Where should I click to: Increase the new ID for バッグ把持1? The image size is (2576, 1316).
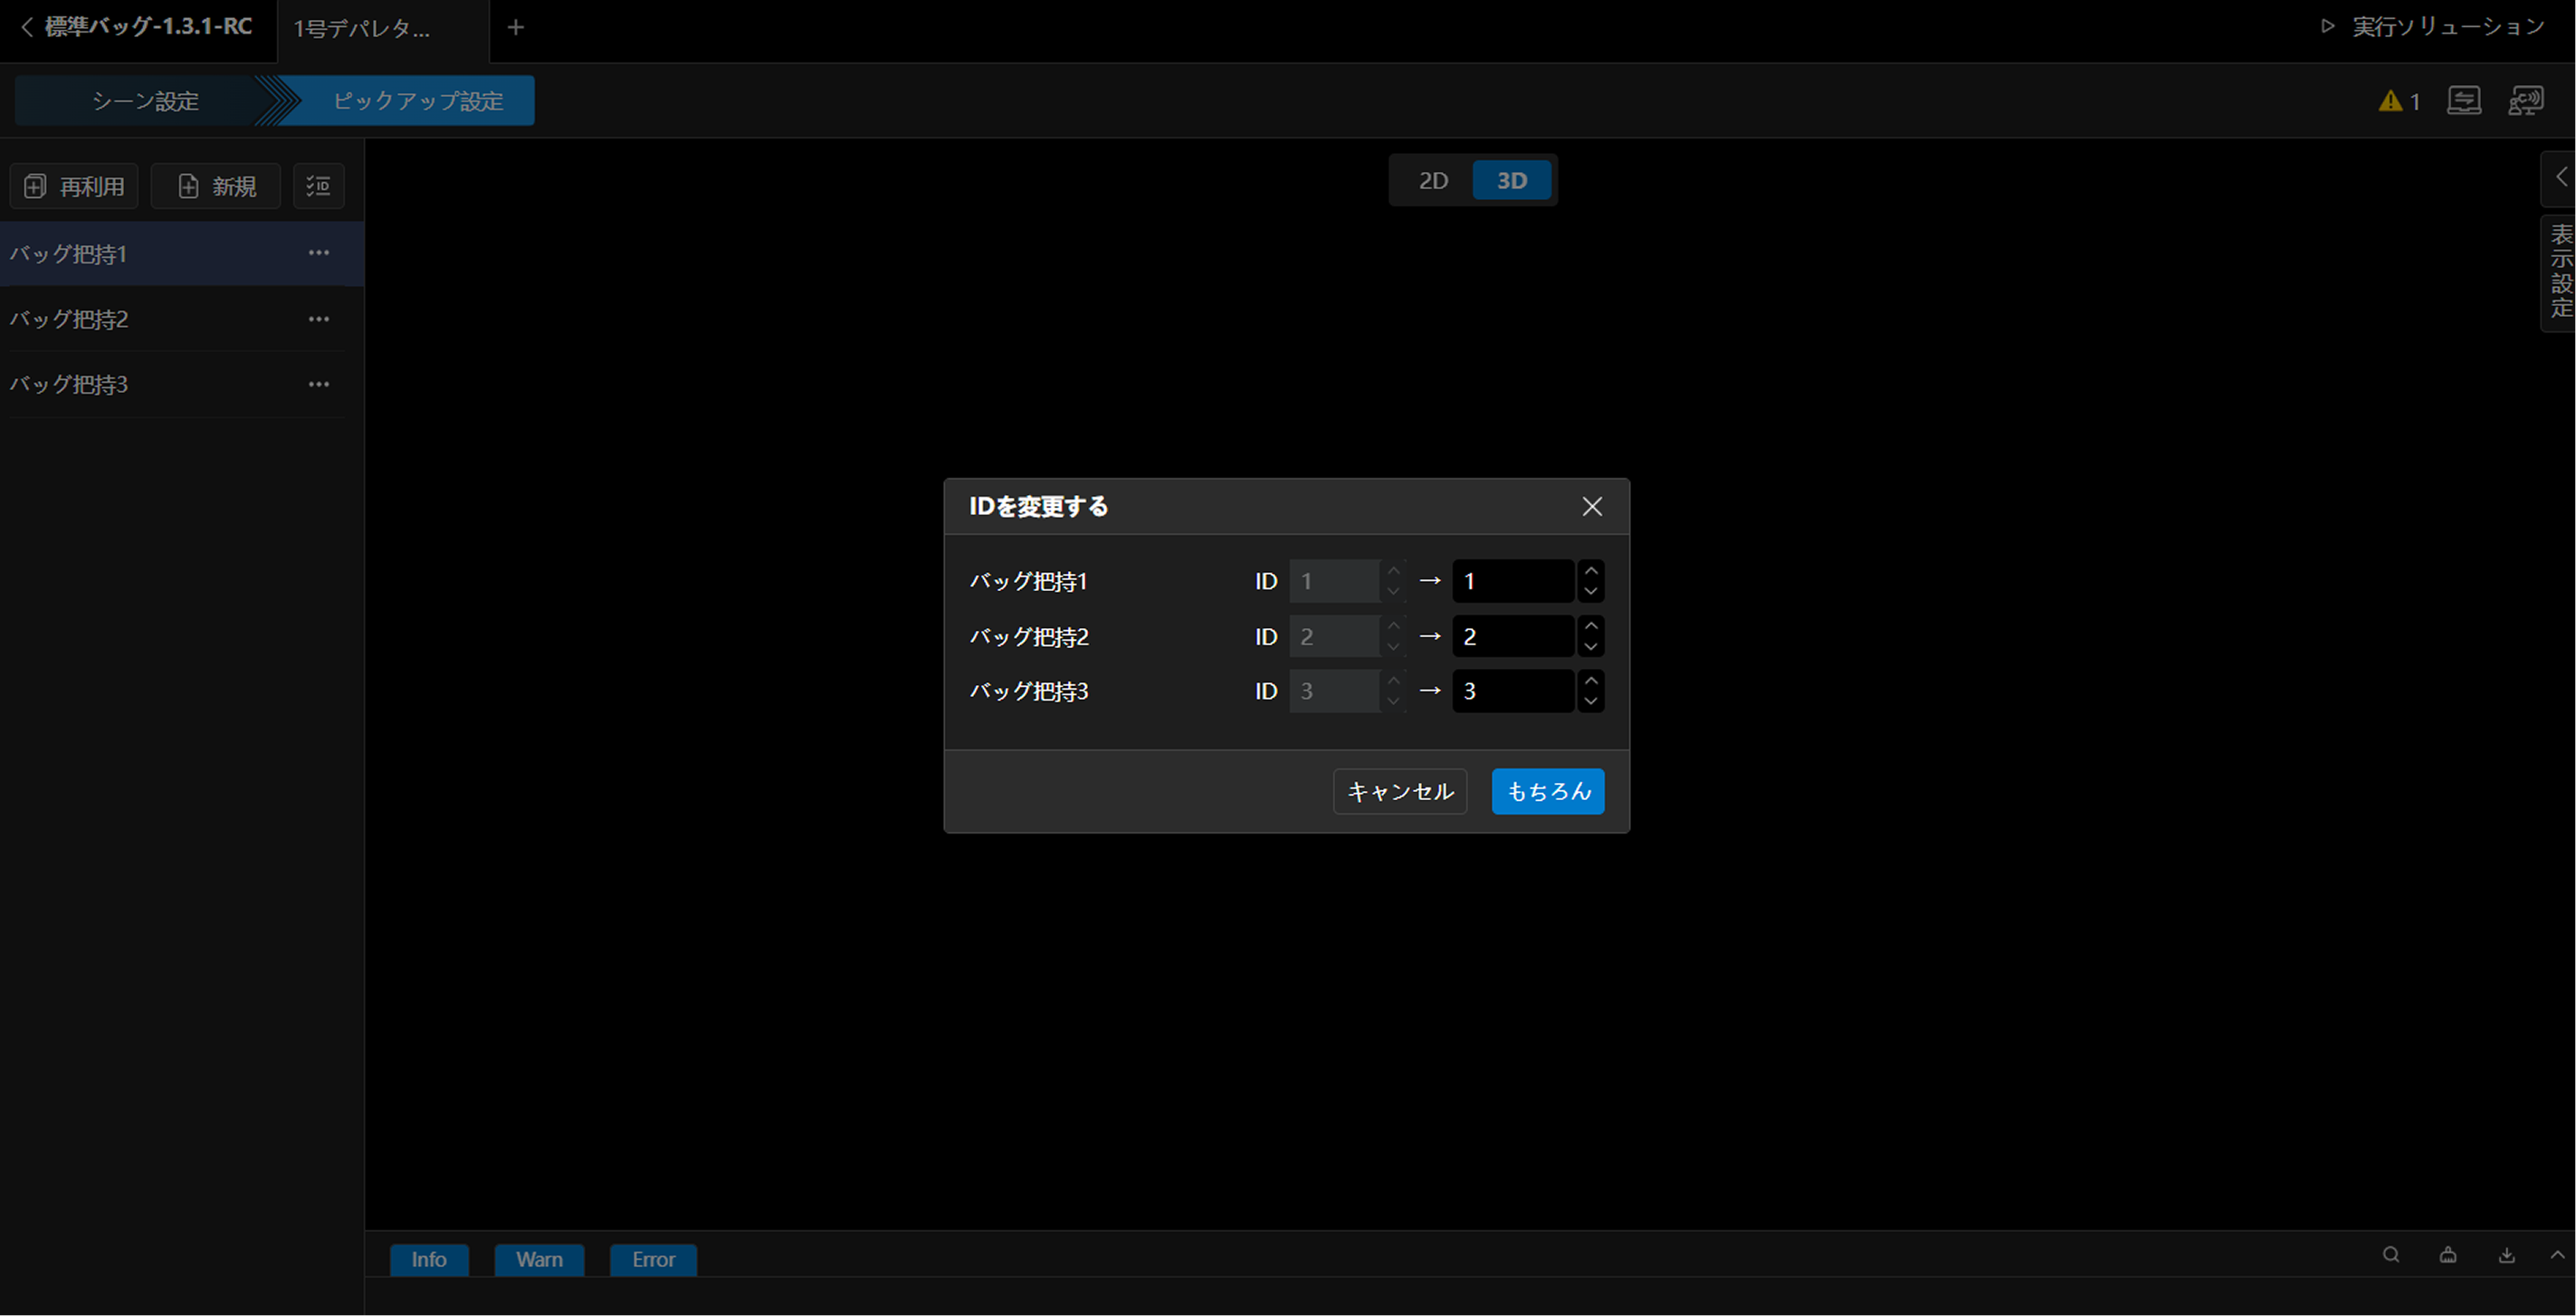pyautogui.click(x=1590, y=571)
